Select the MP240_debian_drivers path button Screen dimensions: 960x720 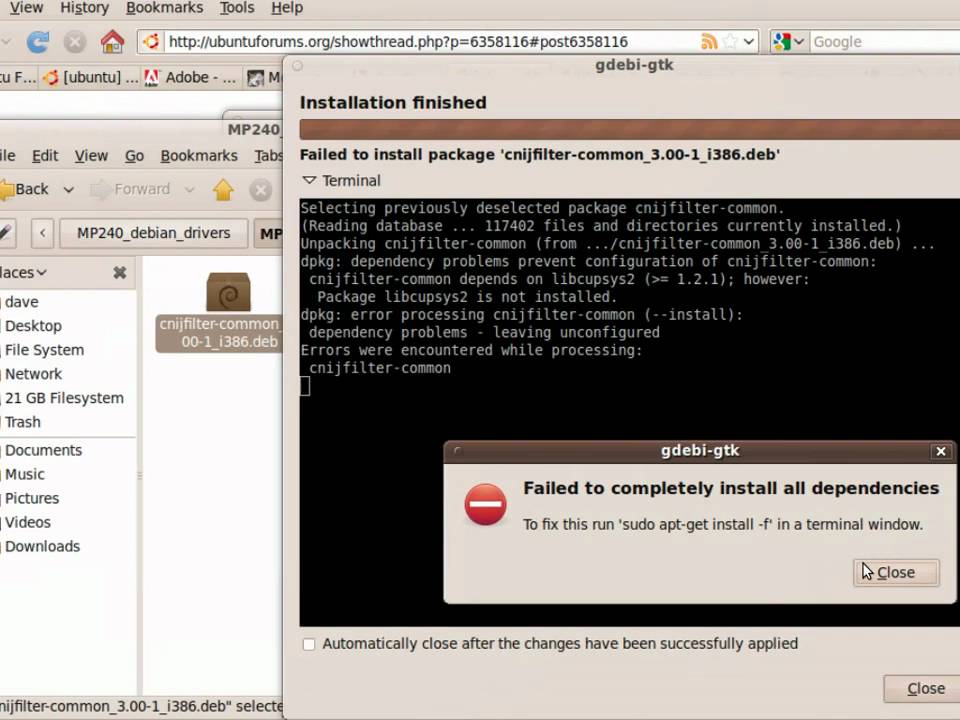pos(154,233)
